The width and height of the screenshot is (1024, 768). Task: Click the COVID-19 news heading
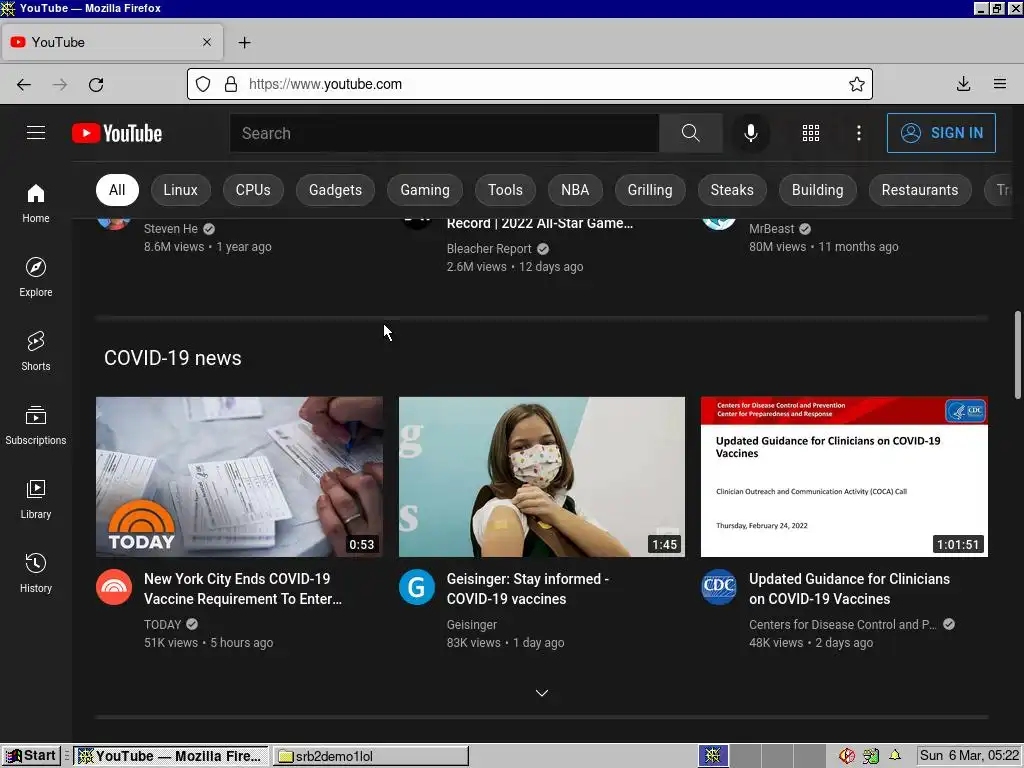click(x=172, y=358)
